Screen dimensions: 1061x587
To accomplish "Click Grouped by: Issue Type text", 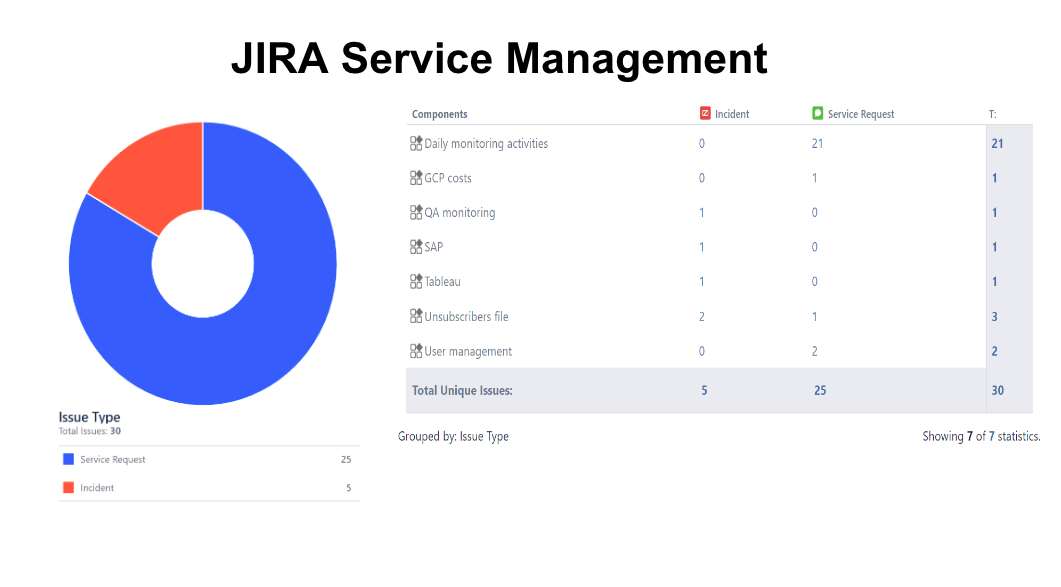I will 453,437.
